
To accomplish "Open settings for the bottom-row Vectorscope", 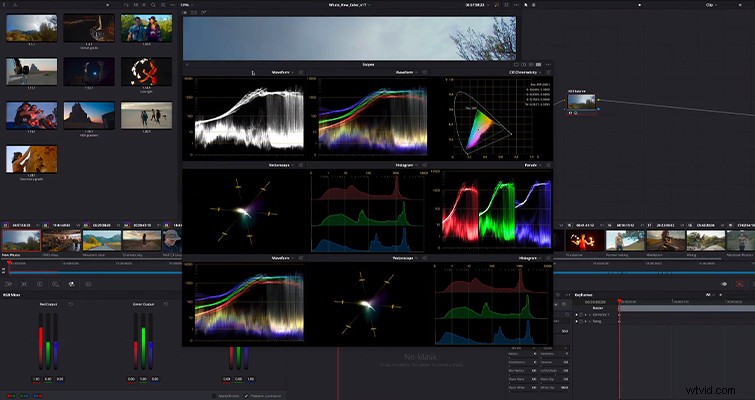I will 425,258.
